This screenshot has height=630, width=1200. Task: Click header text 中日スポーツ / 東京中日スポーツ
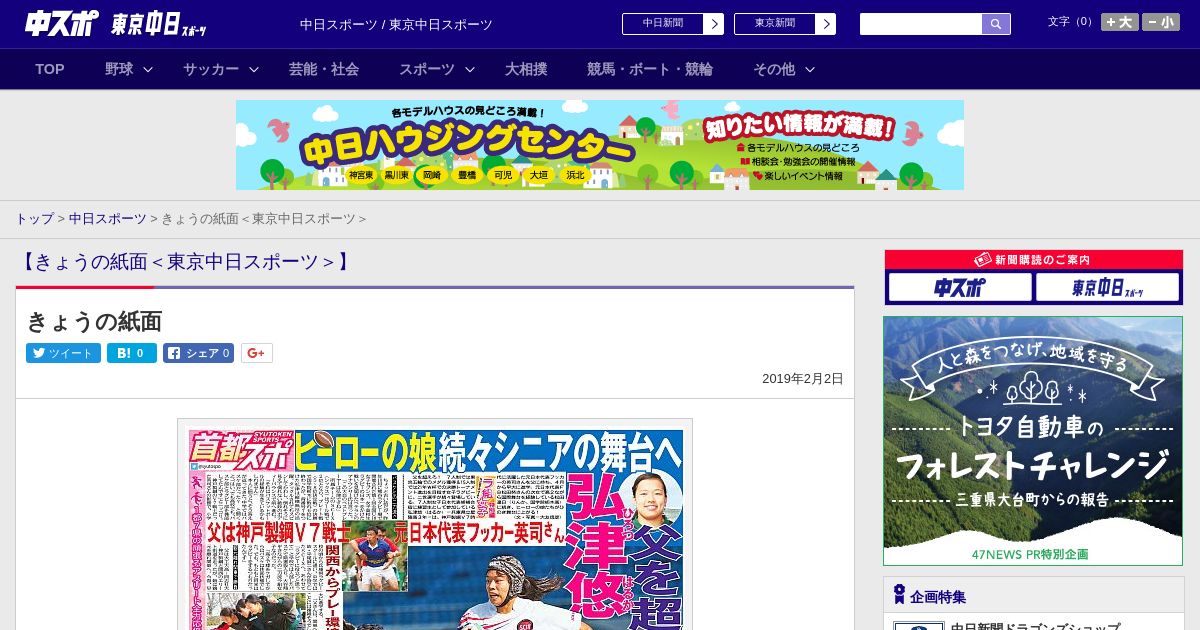tap(396, 24)
